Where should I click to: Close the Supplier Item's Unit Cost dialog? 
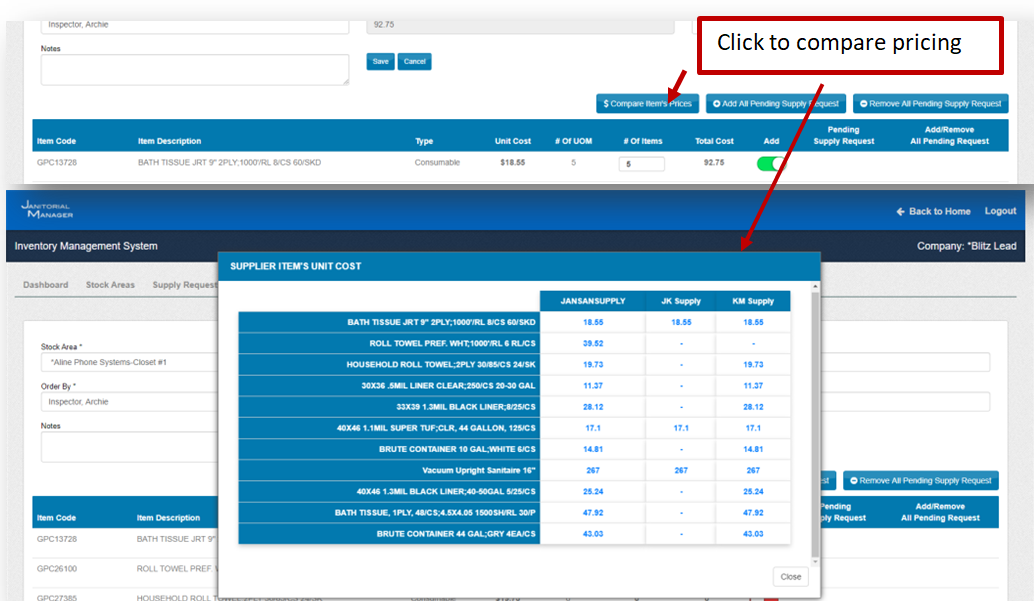tap(790, 577)
